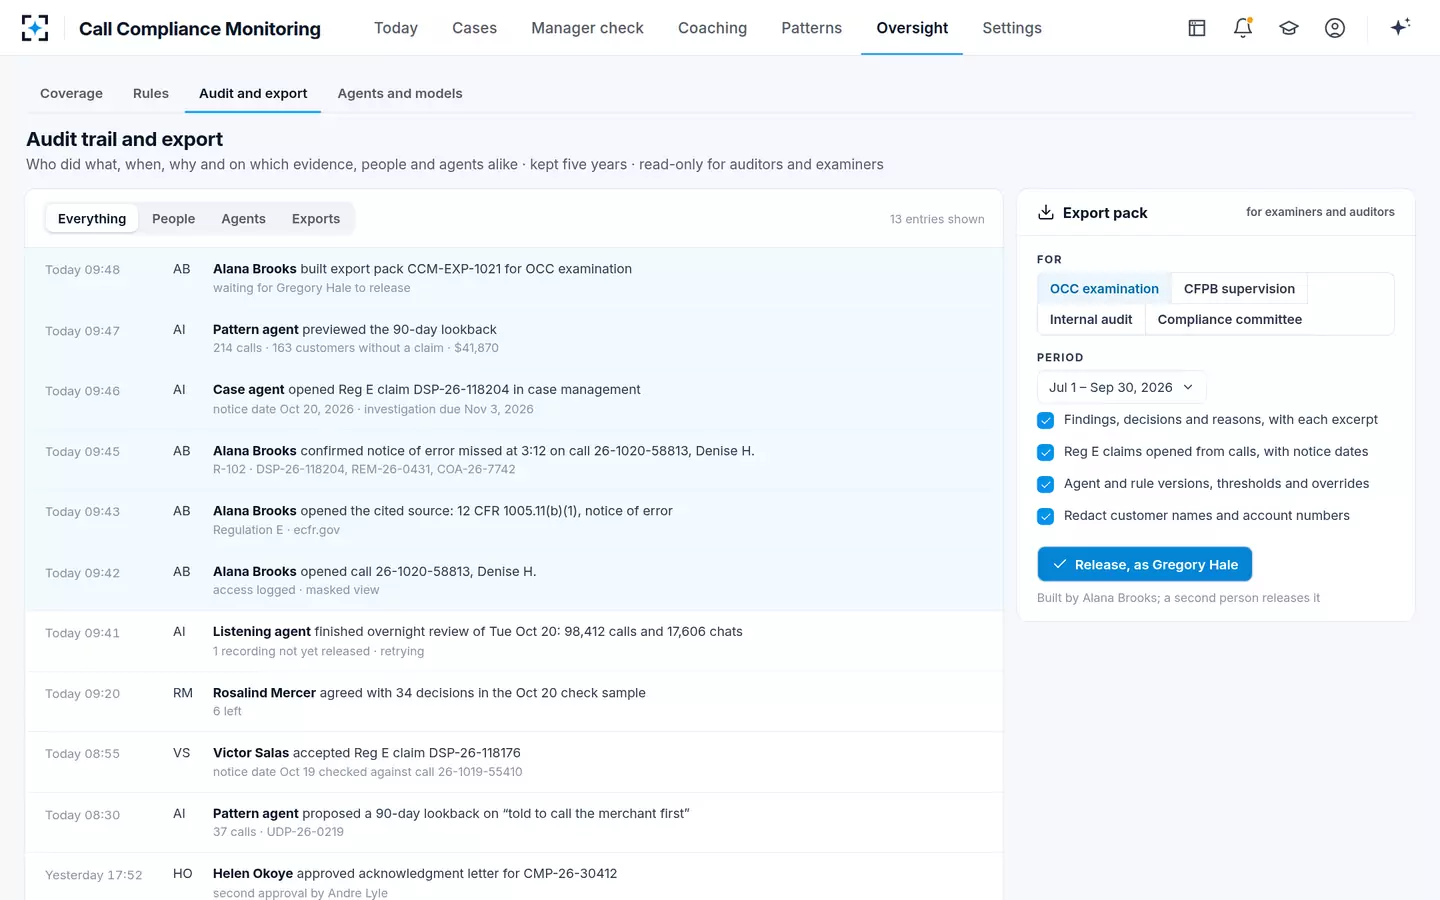Viewport: 1440px width, 900px height.
Task: Switch to Agents and models subtab
Action: point(400,93)
